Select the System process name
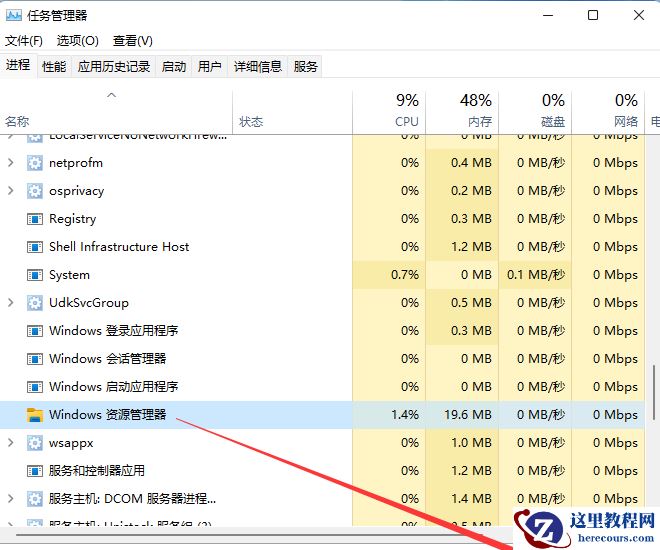660x550 pixels. [x=69, y=275]
